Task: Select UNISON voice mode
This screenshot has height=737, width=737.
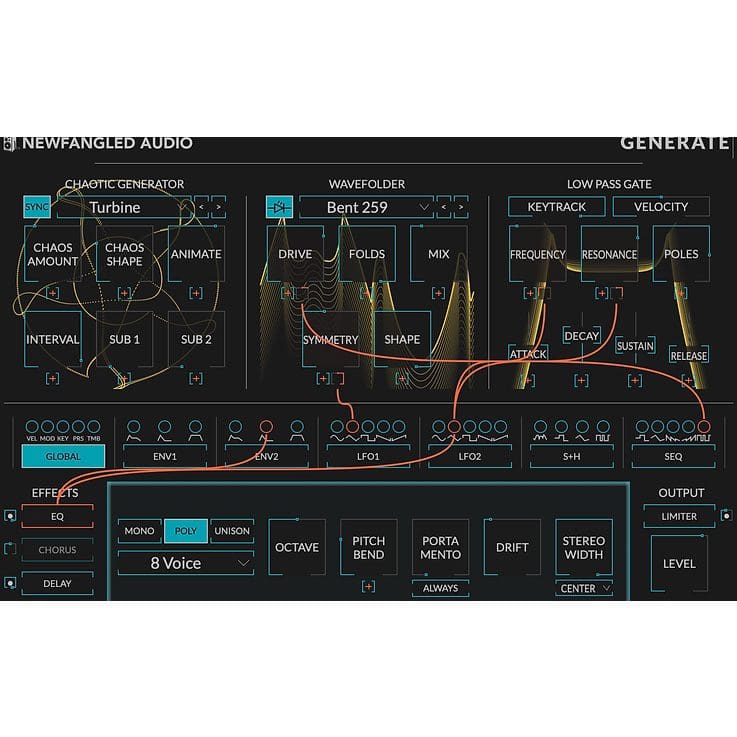Action: tap(232, 531)
